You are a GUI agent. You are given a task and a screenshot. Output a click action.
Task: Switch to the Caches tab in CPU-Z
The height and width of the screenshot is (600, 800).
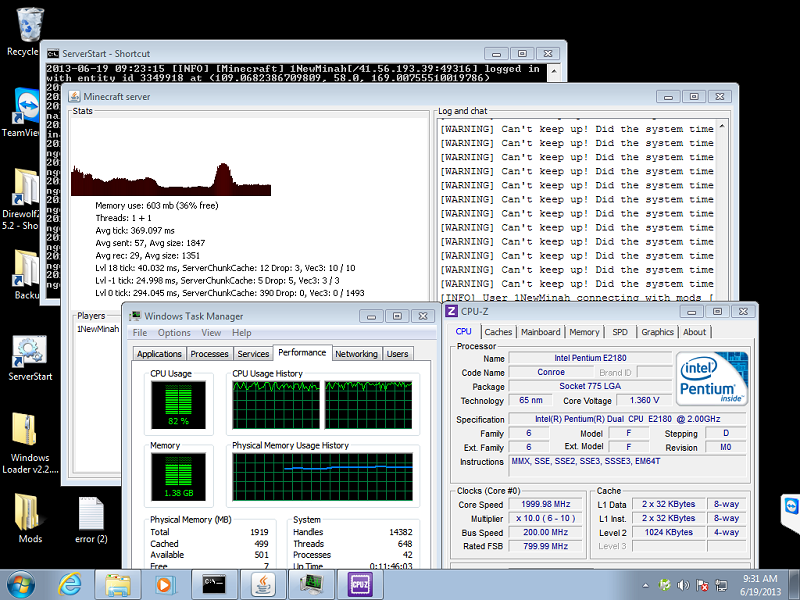[x=498, y=332]
